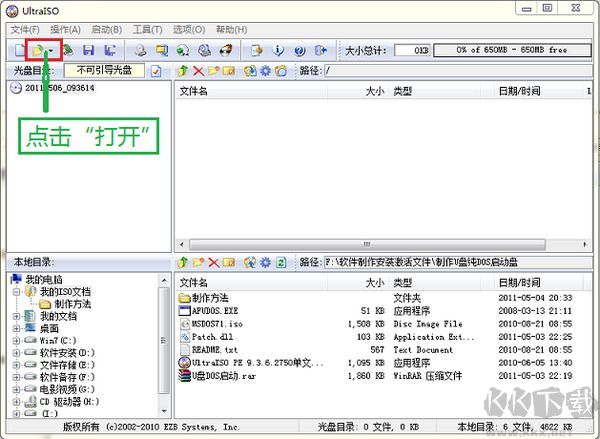Select CD 驱动器(H:) in local tree
This screenshot has height=439, width=600.
tap(69, 402)
